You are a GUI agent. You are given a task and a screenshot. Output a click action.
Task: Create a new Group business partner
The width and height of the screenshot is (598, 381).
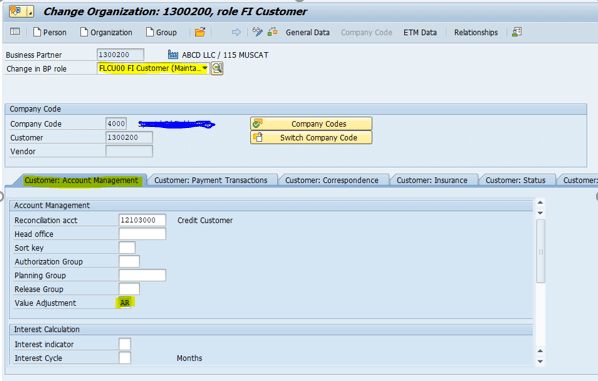161,32
